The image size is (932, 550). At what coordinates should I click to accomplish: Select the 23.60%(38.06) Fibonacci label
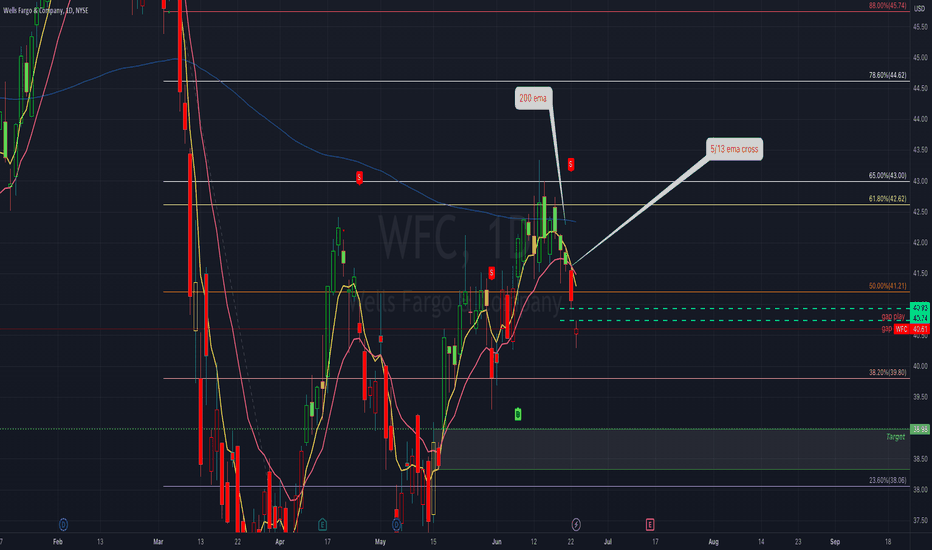(887, 480)
